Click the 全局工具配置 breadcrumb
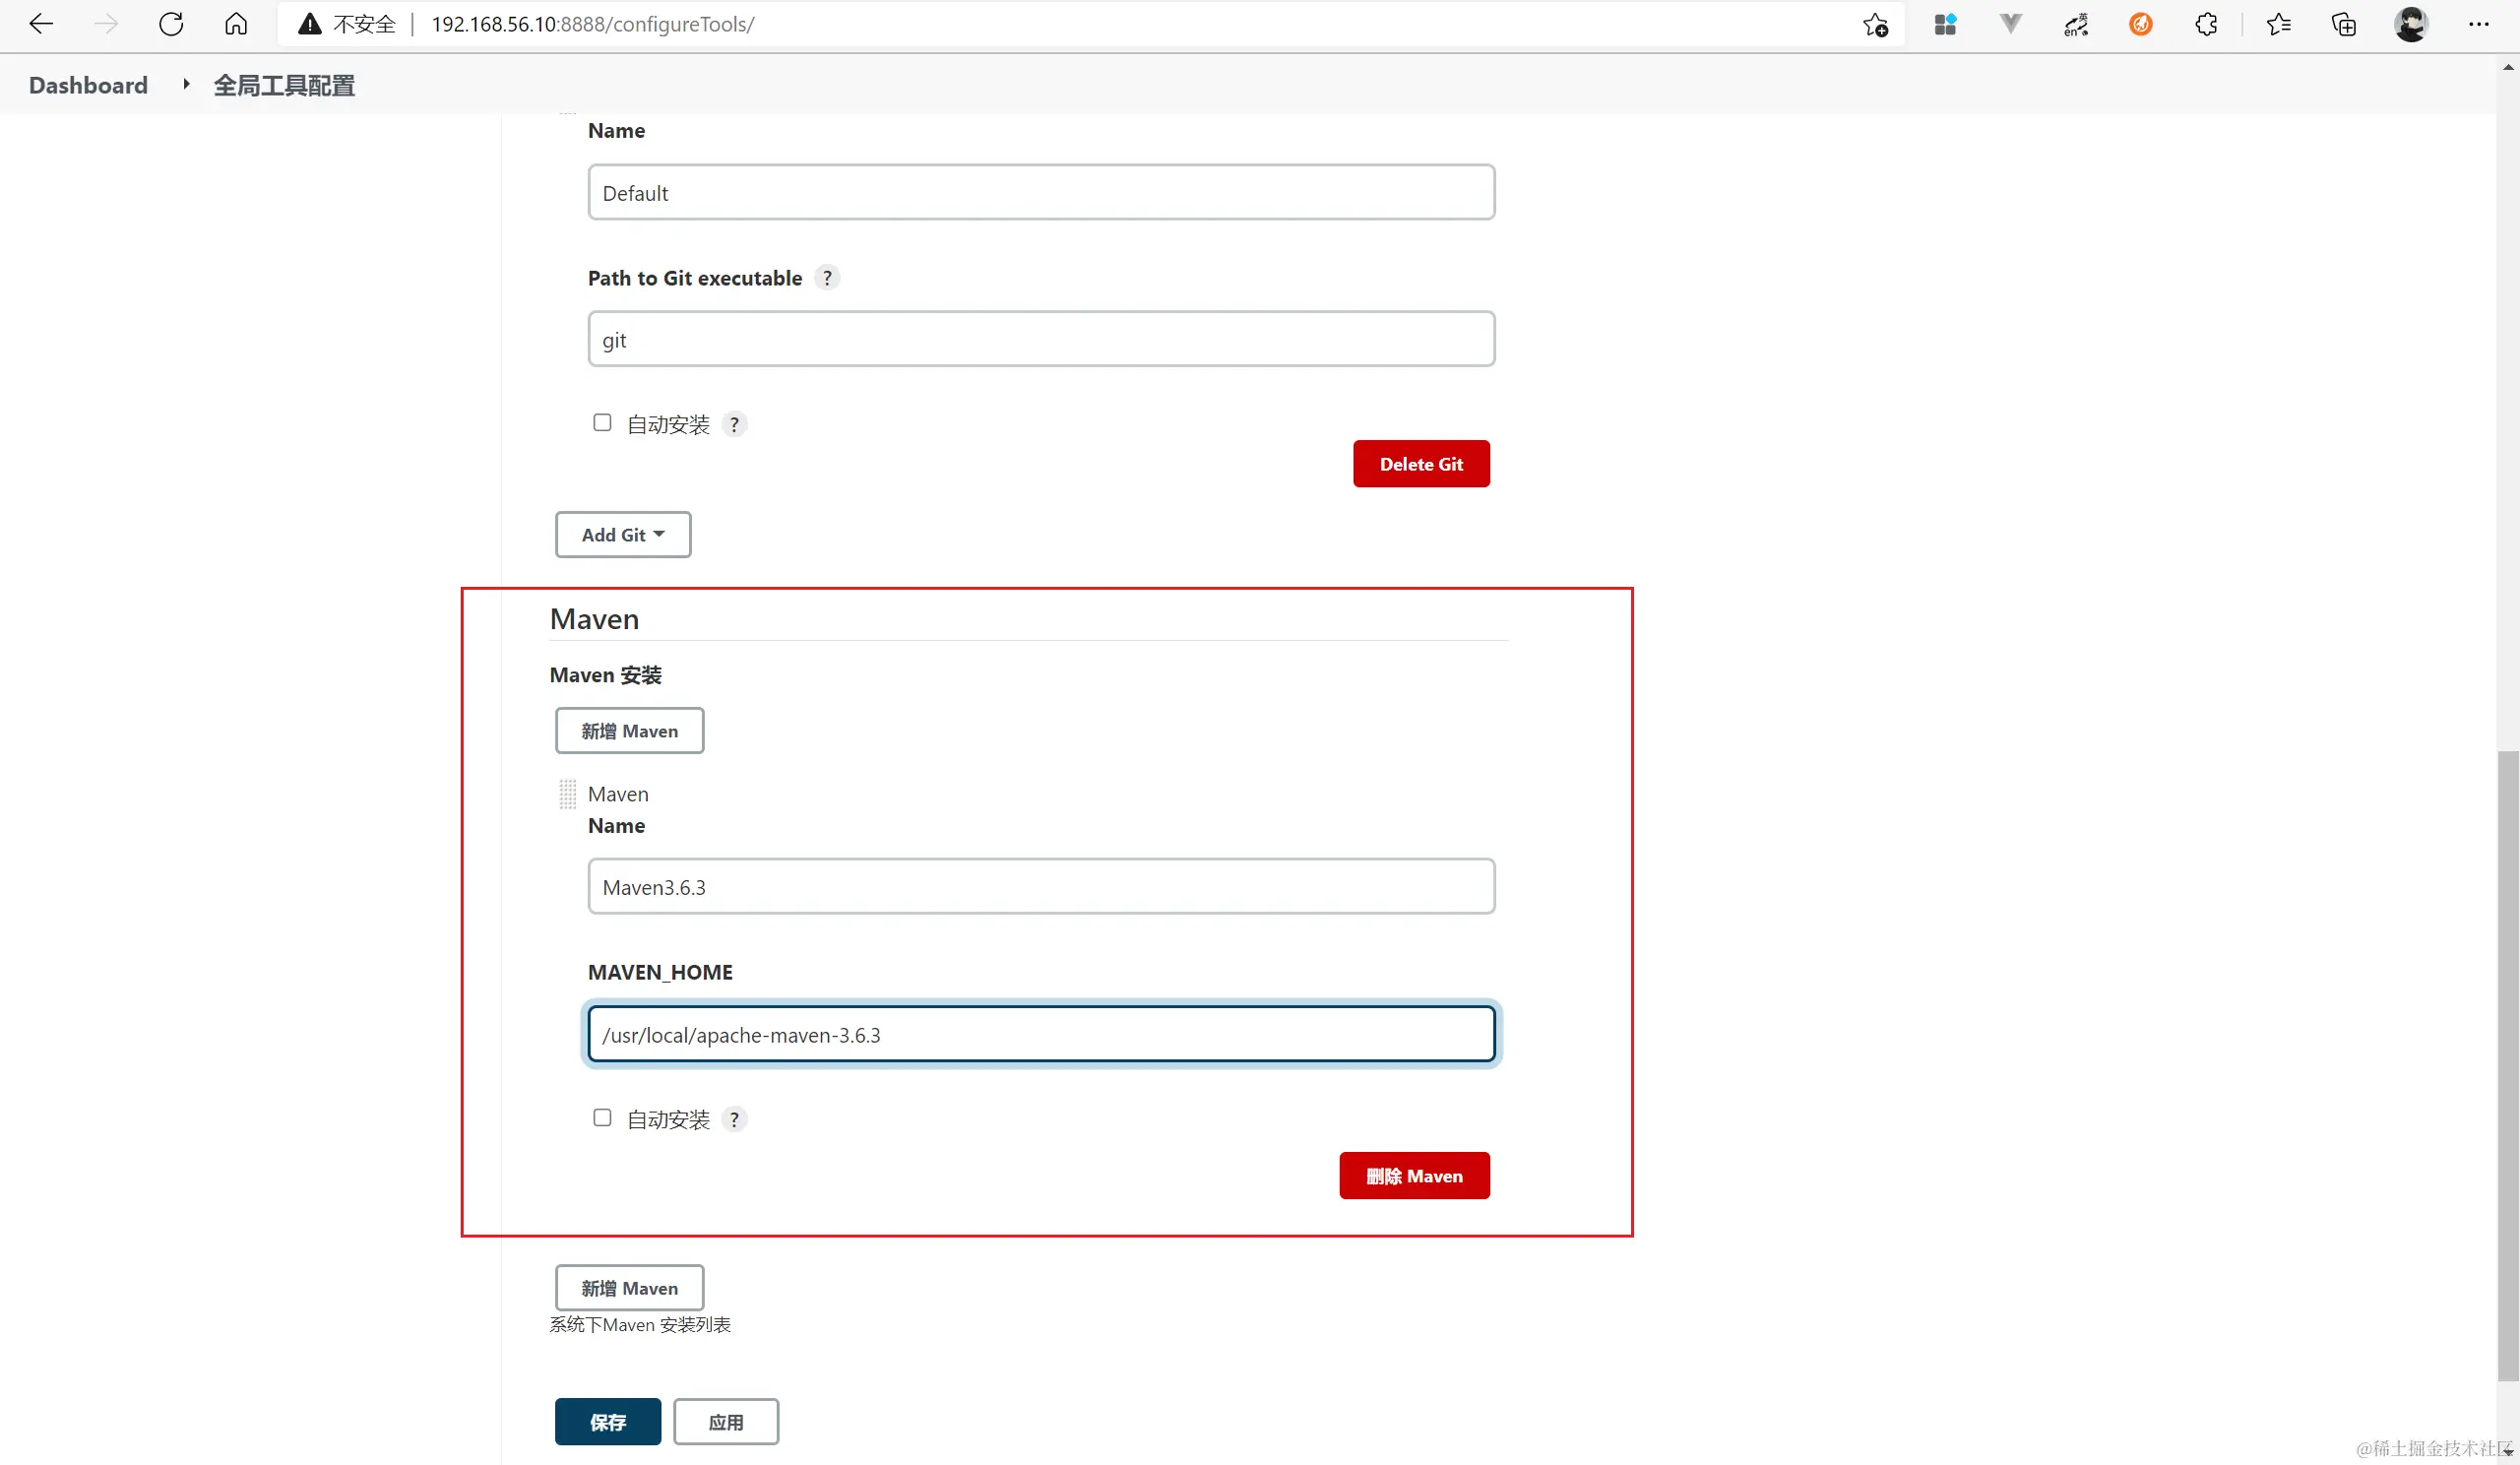 click(x=284, y=86)
